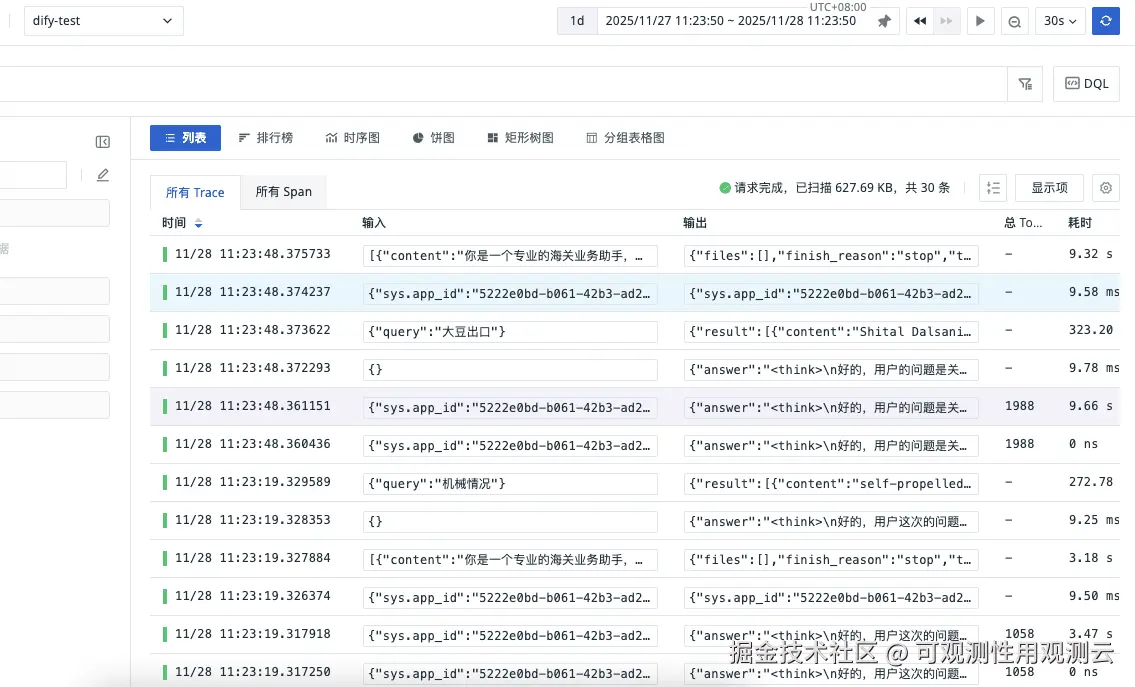Click the 3.18 s duration value
The image size is (1135, 687).
pos(1091,558)
